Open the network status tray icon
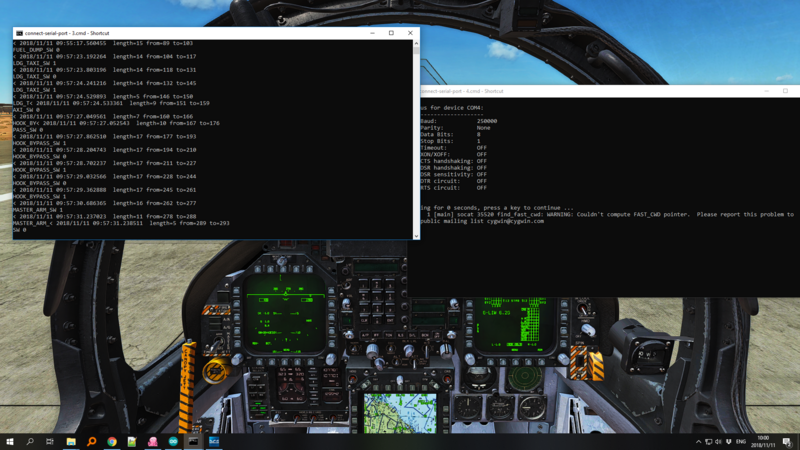Screen dimensions: 800x450 point(709,442)
